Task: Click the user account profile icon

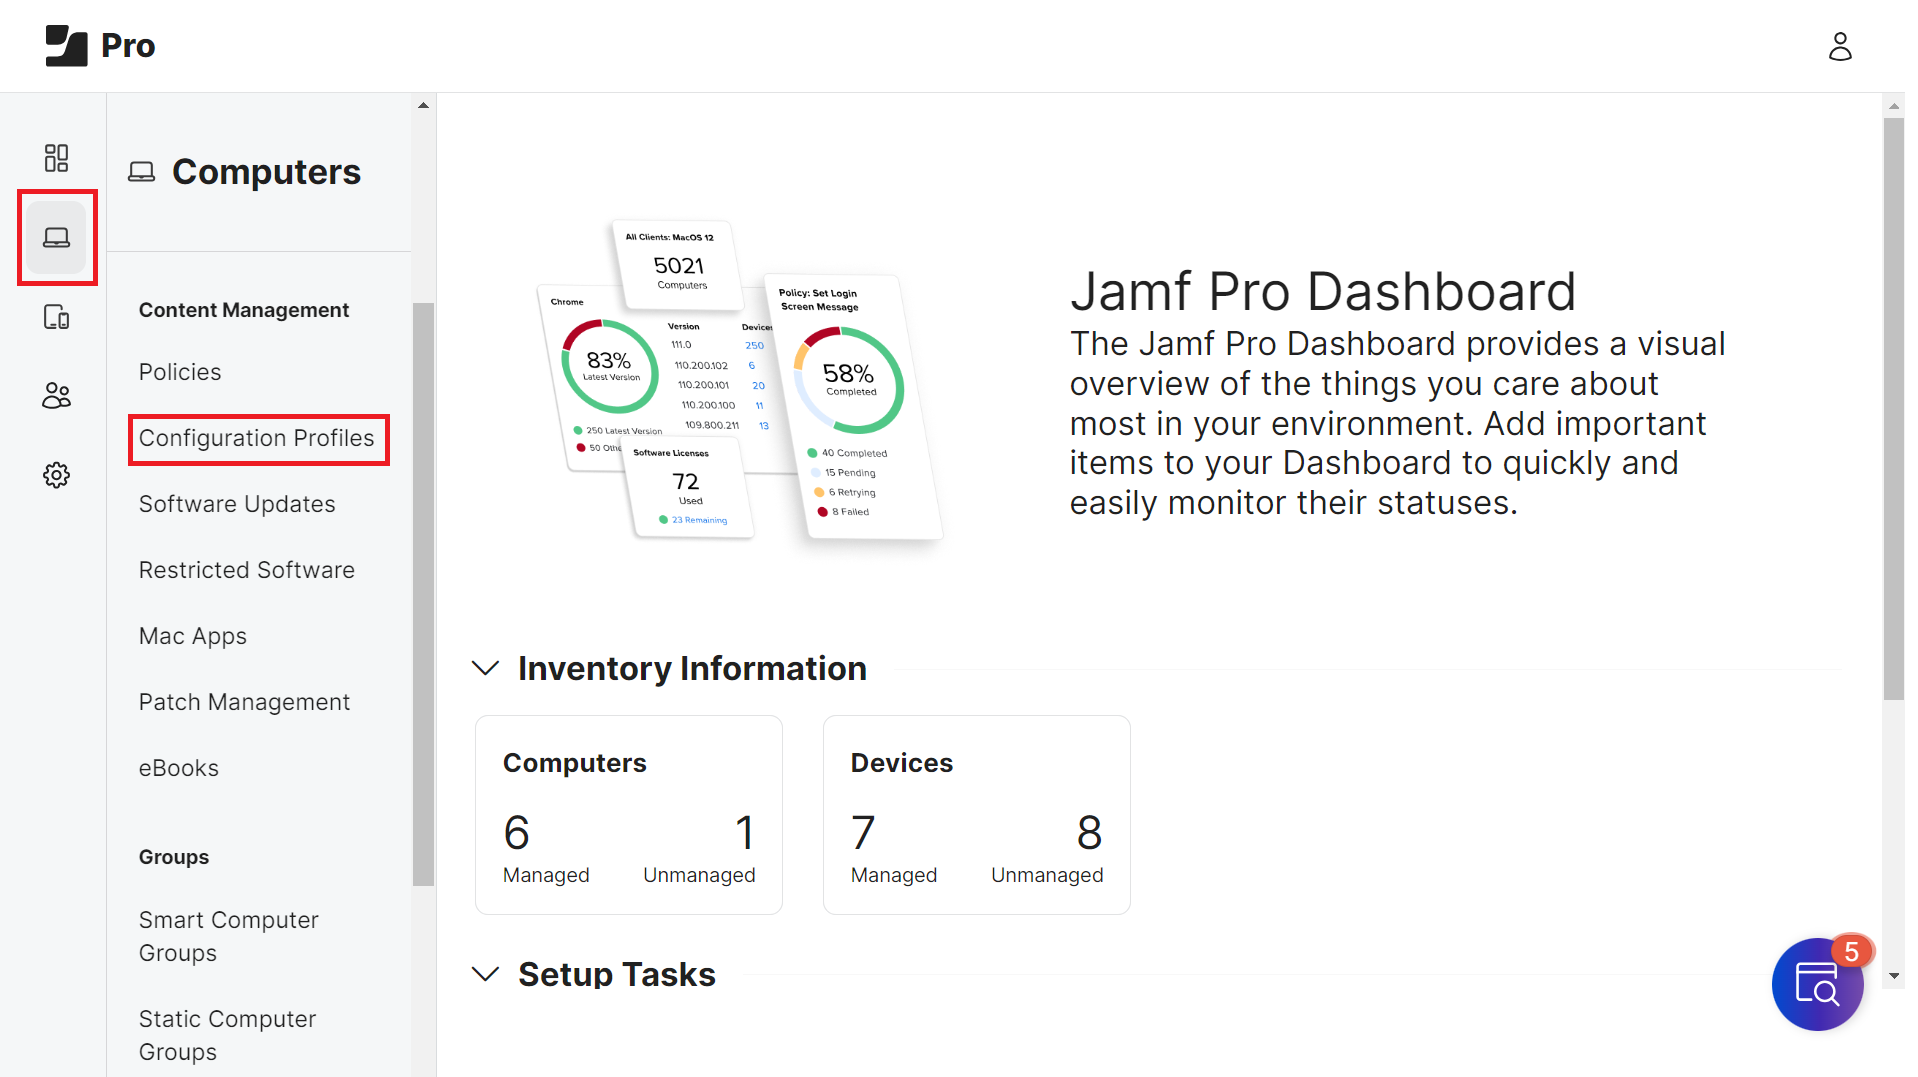Action: pyautogui.click(x=1839, y=46)
